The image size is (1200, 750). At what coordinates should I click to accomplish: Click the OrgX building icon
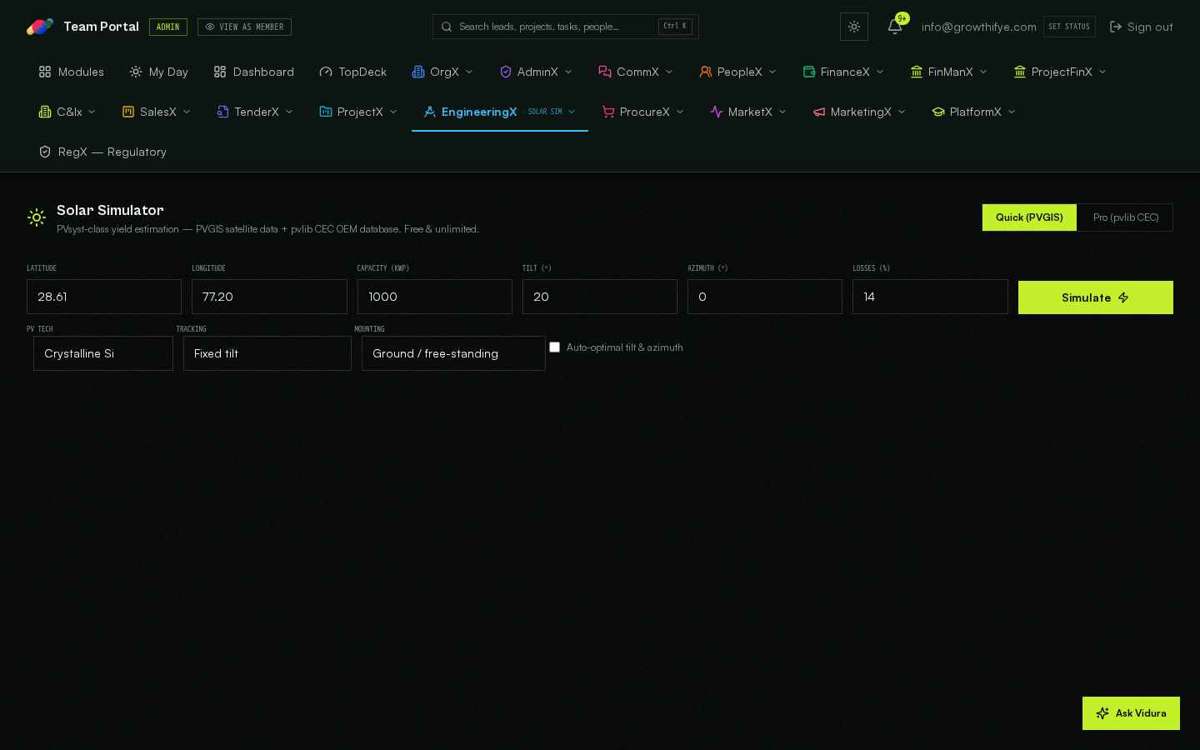click(x=418, y=72)
